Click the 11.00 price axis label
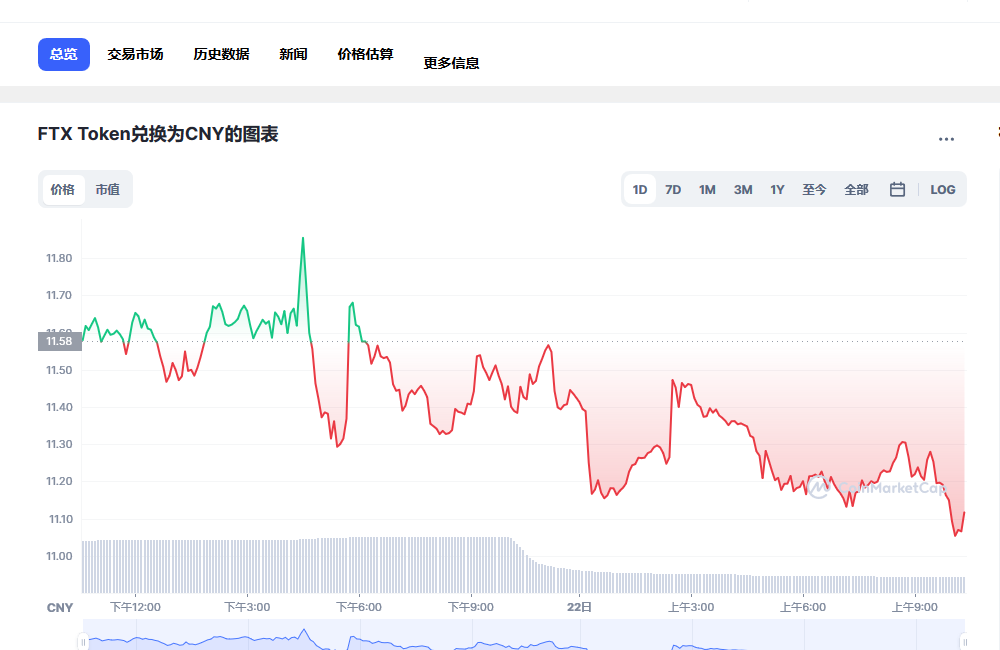Screen dimensions: 1000x650 click(59, 556)
